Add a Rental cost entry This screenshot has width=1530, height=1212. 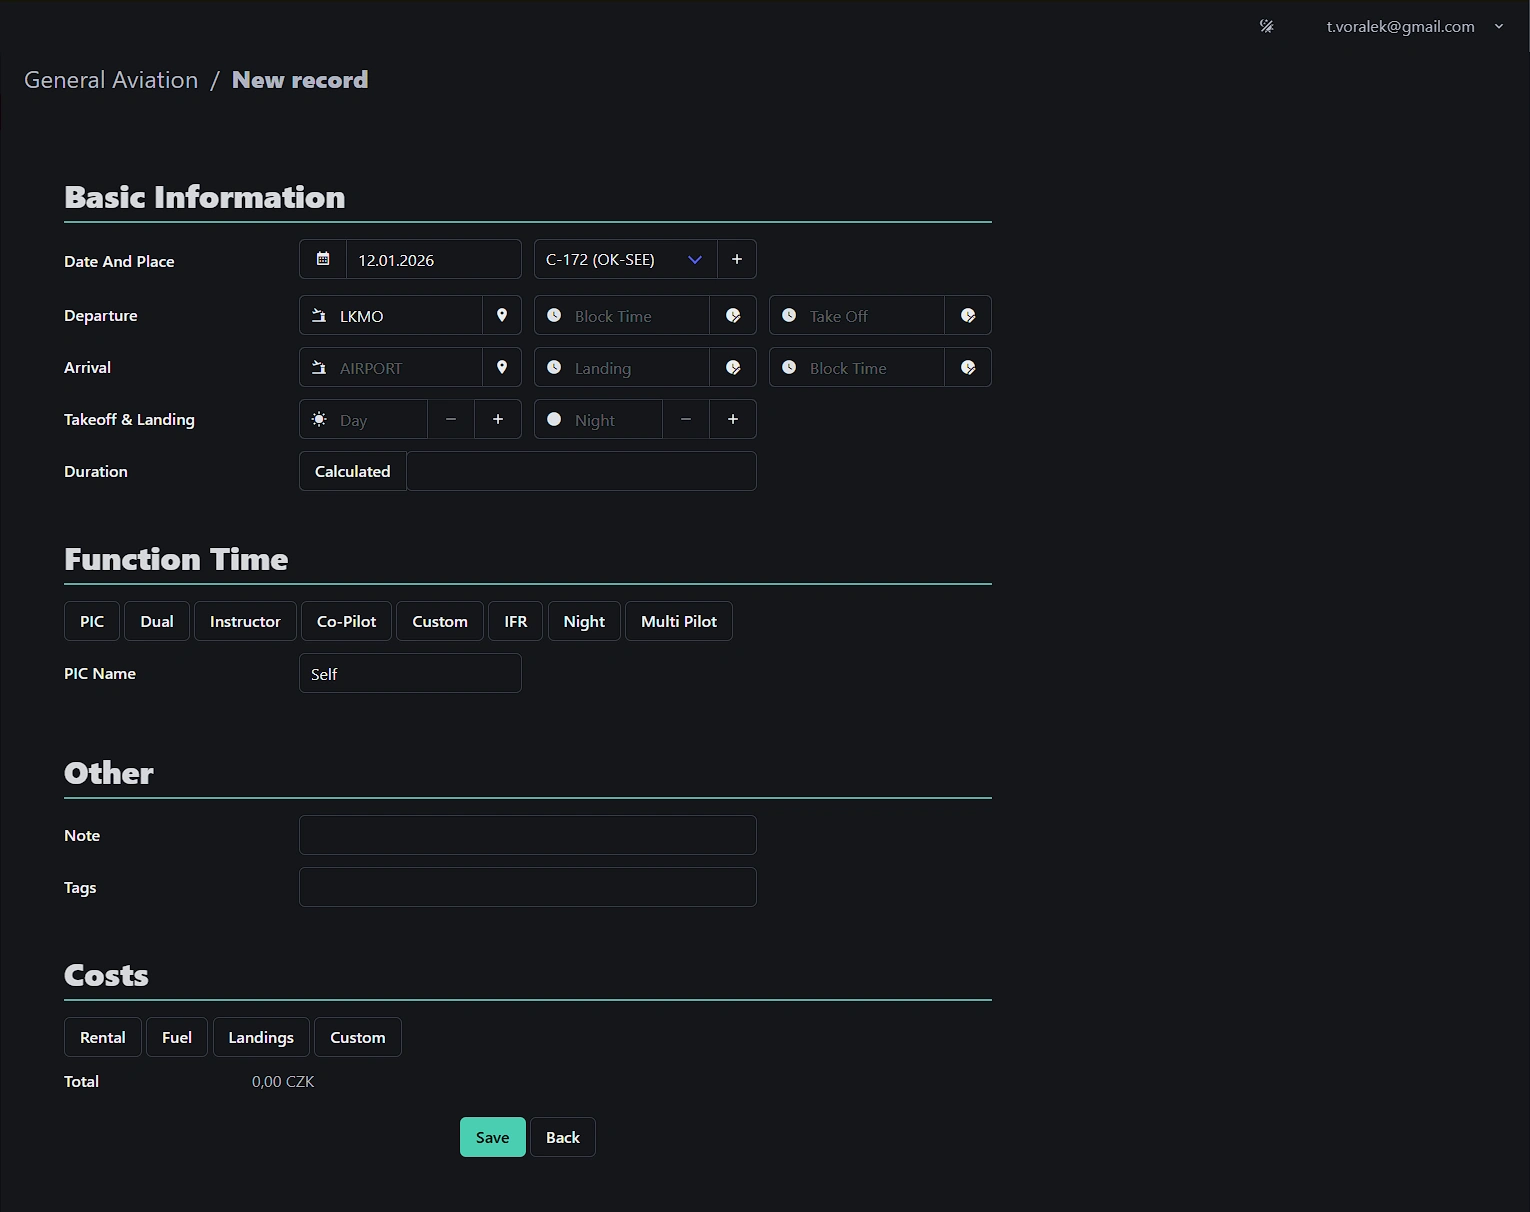click(103, 1037)
